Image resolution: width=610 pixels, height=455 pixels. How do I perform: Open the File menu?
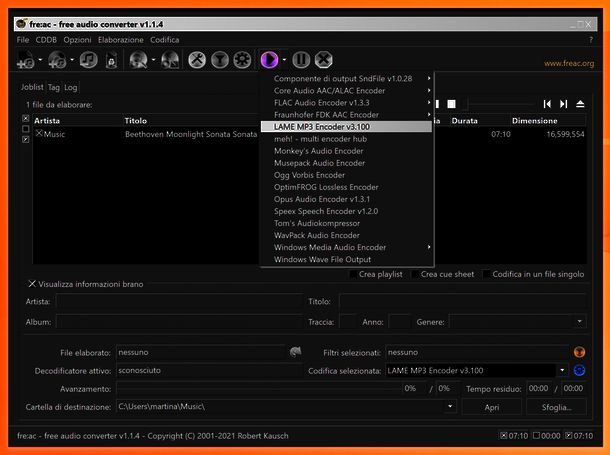coord(23,40)
